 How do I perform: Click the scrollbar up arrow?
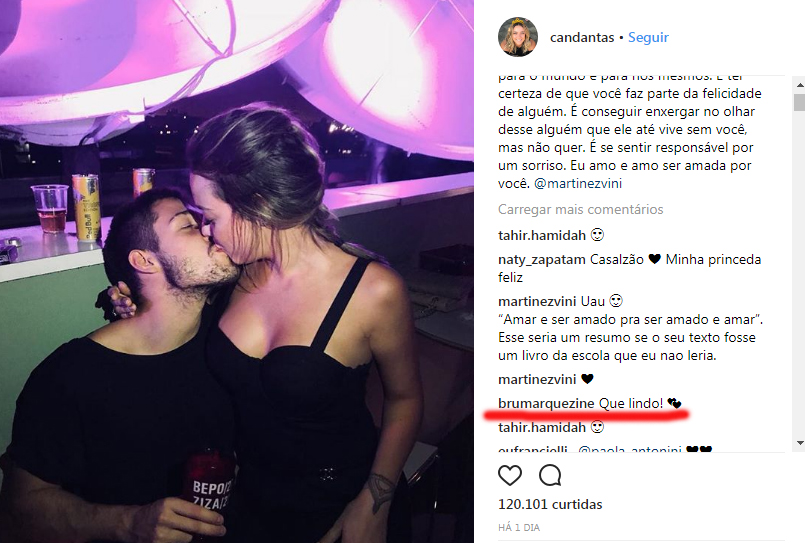coord(799,84)
